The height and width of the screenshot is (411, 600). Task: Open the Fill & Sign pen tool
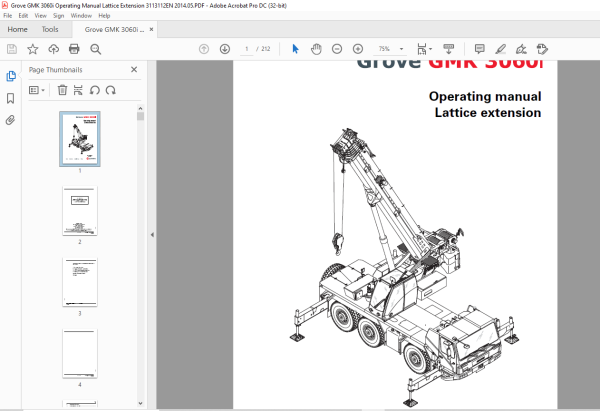click(x=521, y=49)
